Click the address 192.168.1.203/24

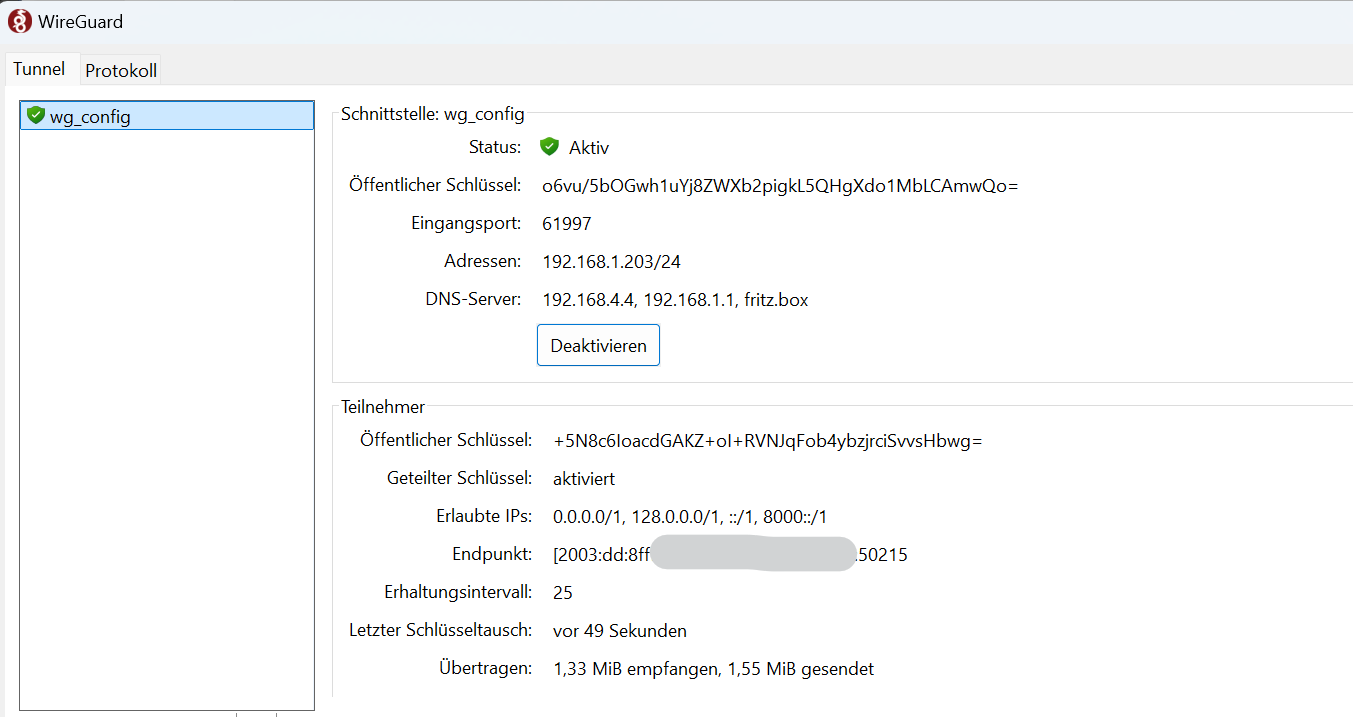612,262
